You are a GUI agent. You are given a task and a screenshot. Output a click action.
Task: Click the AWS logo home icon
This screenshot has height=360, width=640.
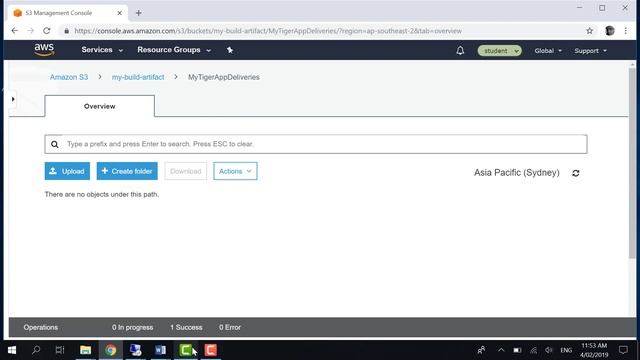click(44, 50)
